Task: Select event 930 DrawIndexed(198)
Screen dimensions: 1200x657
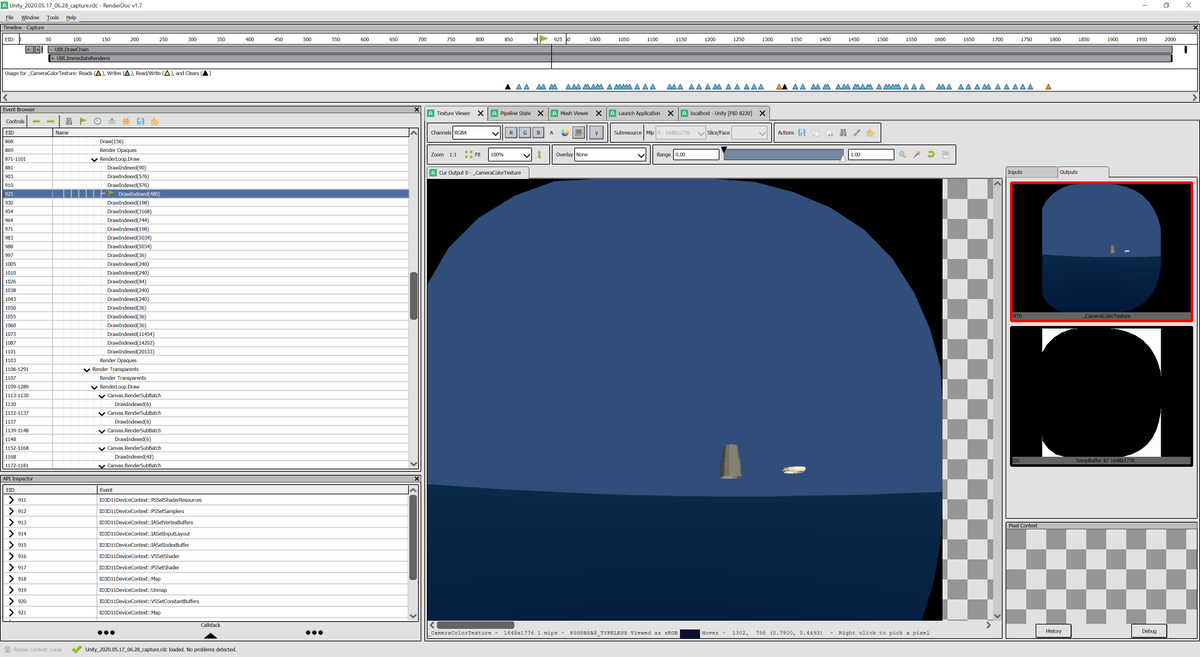Action: [205, 202]
